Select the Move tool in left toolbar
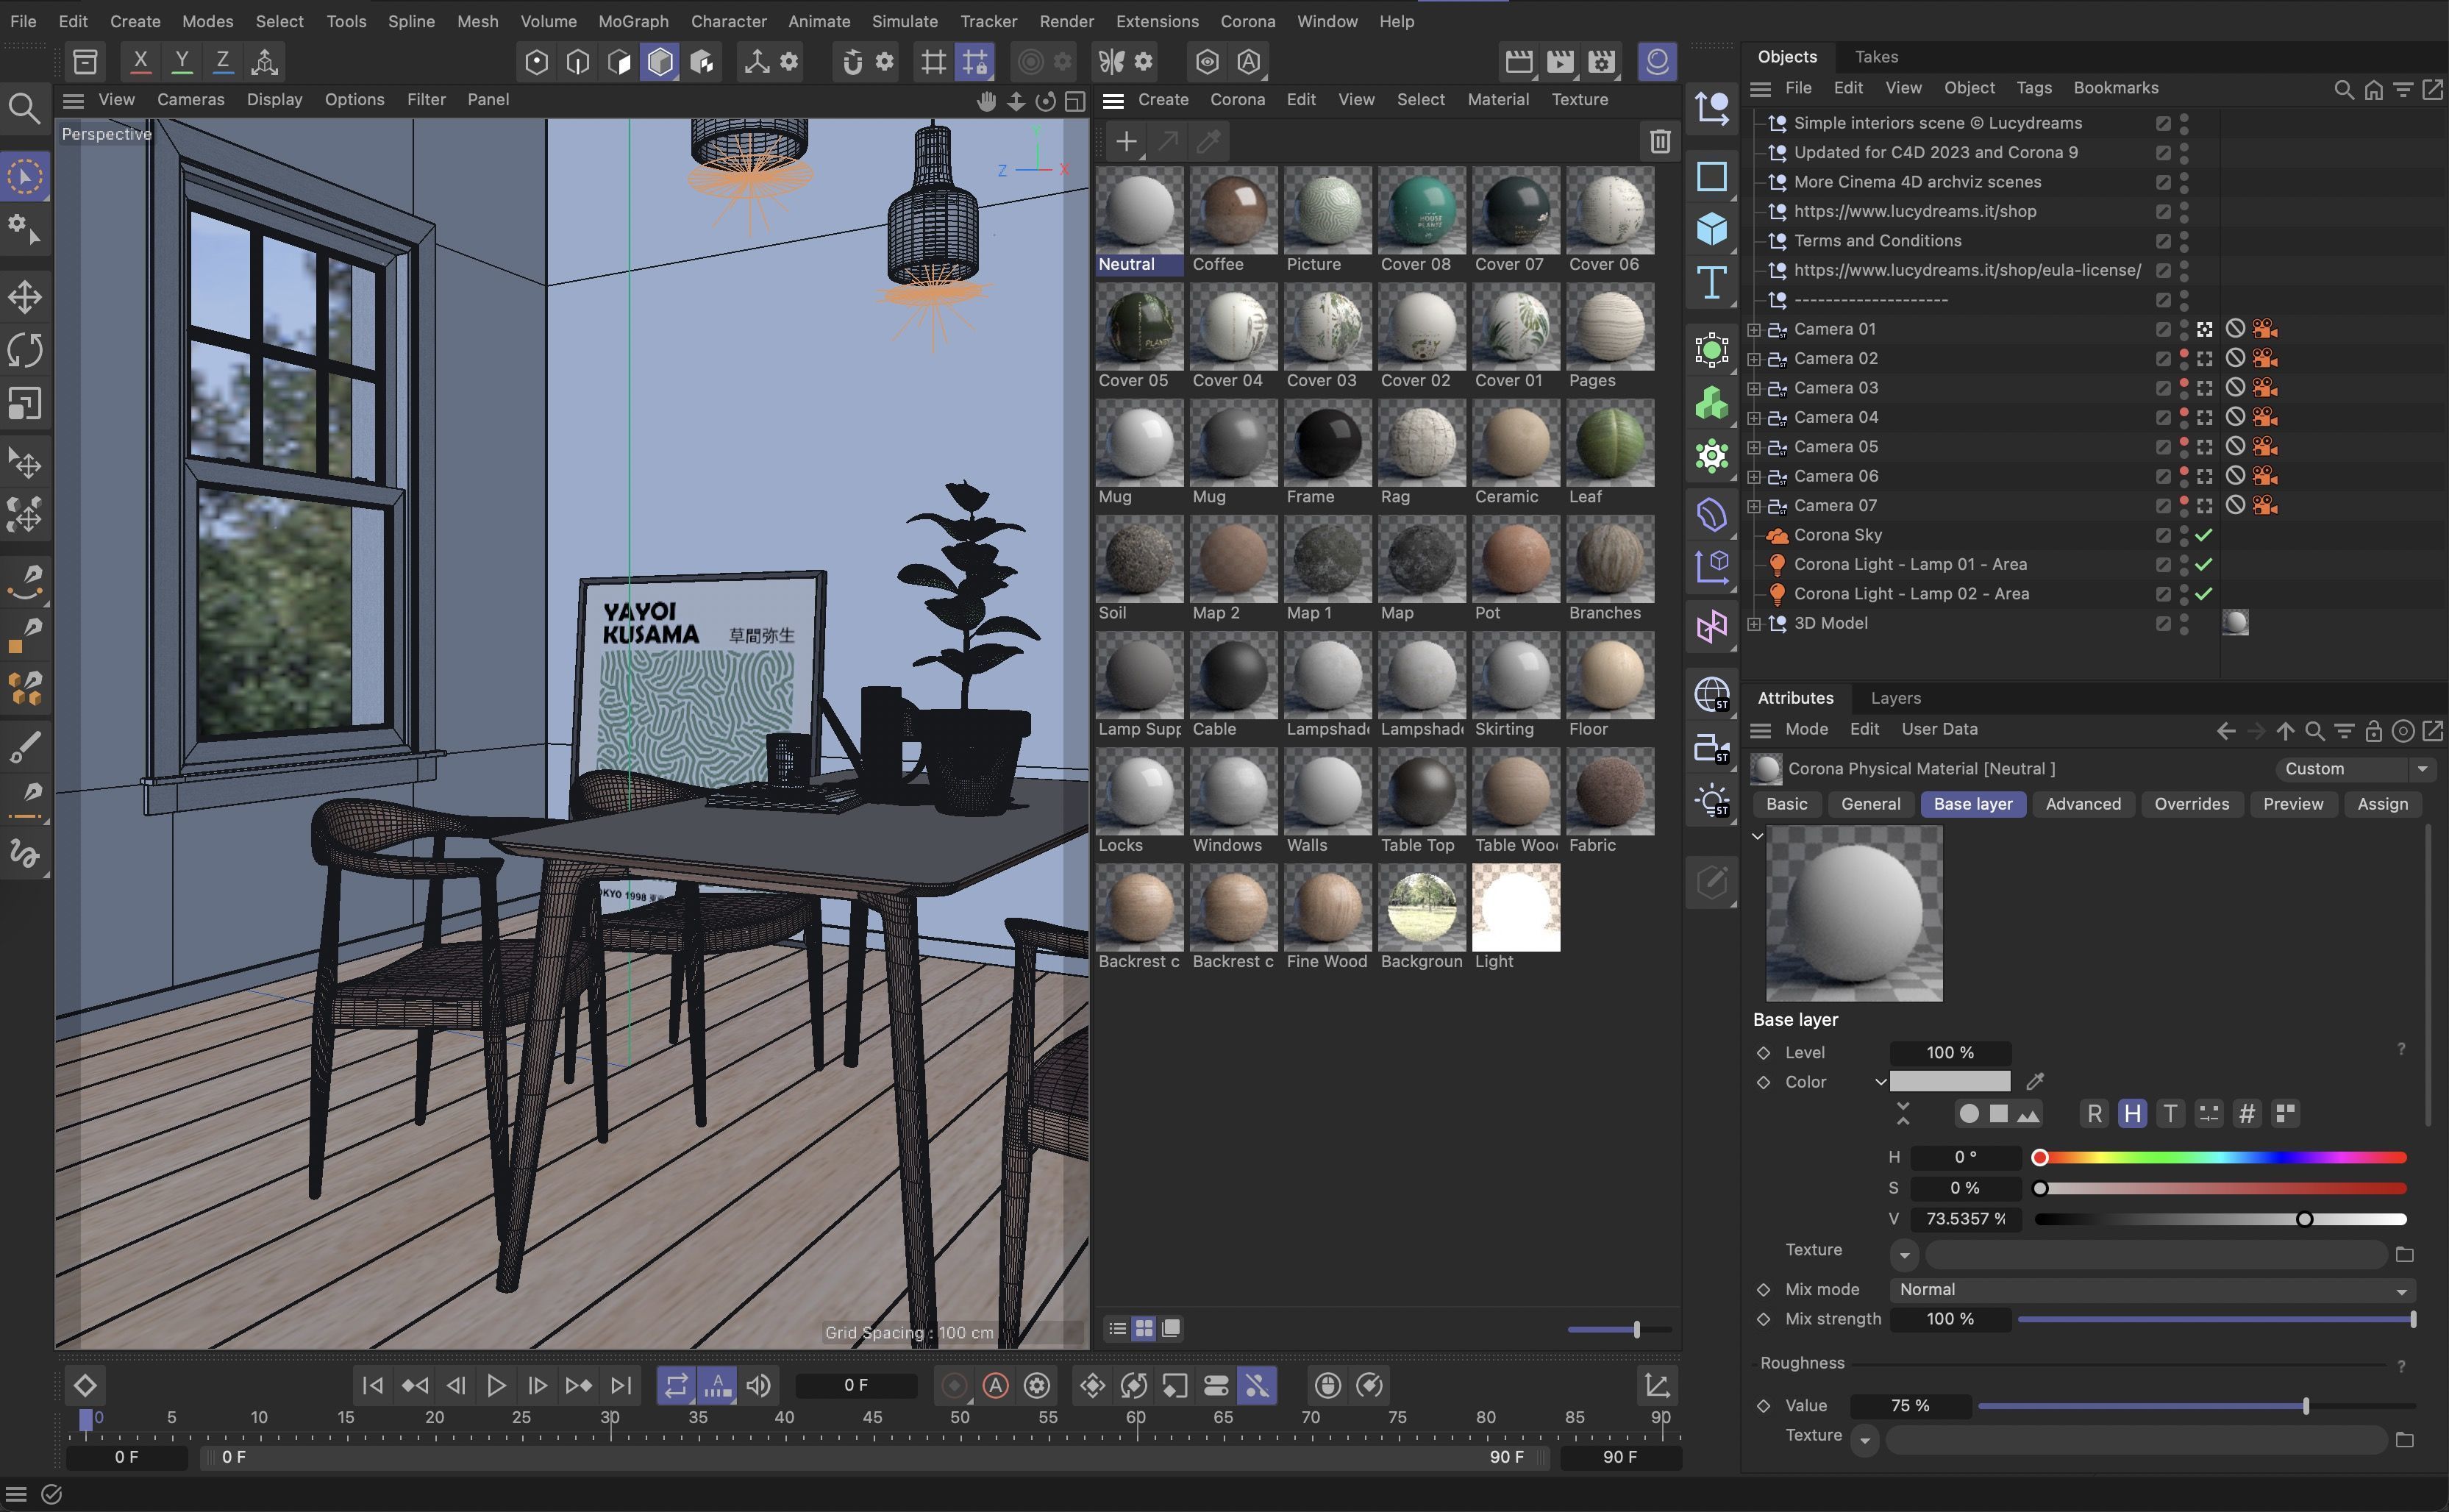Viewport: 2449px width, 1512px height. click(25, 297)
